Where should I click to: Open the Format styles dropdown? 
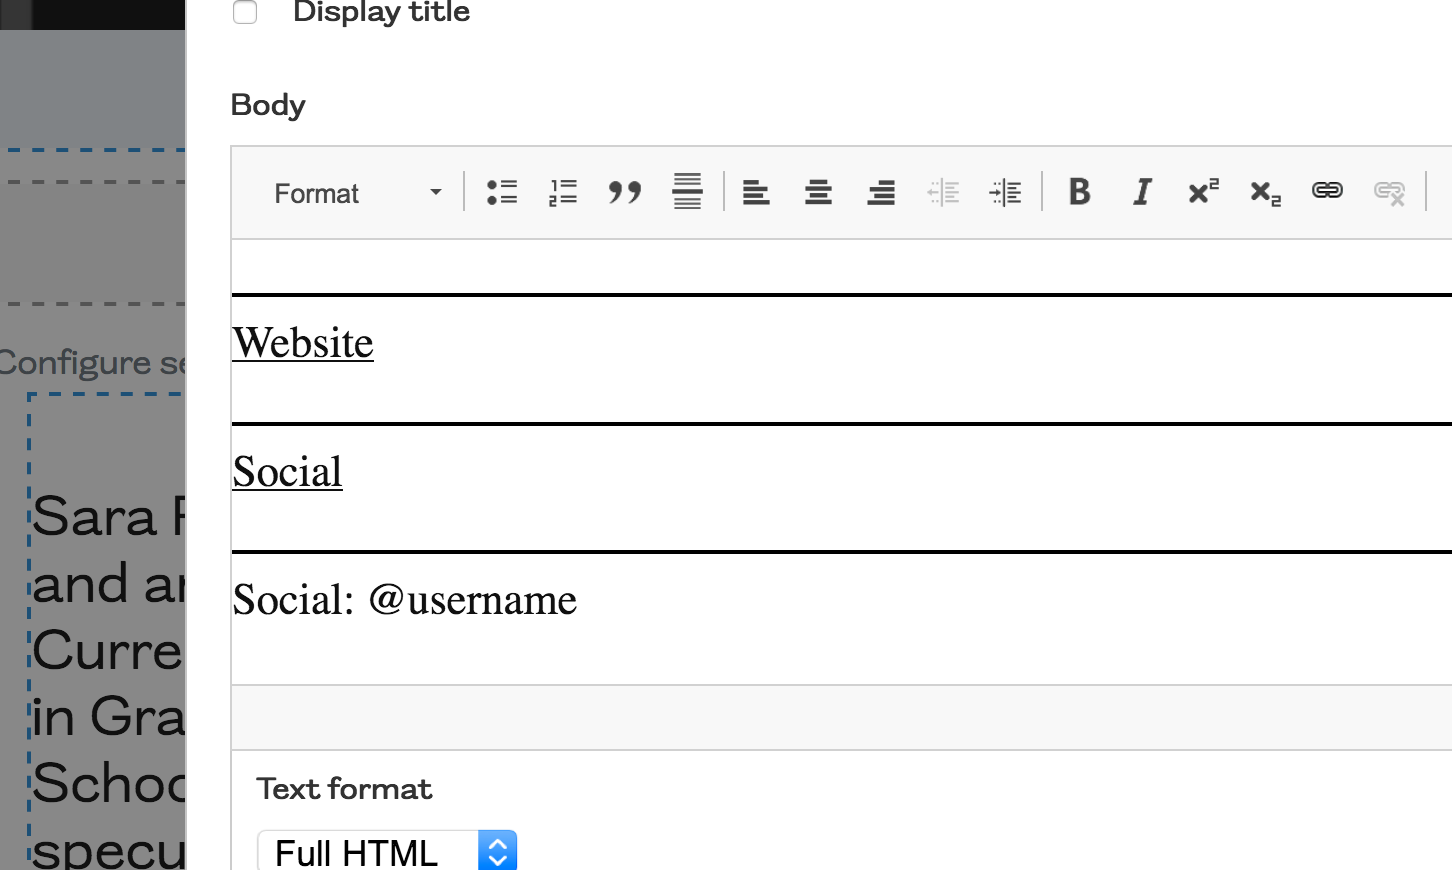pyautogui.click(x=357, y=193)
